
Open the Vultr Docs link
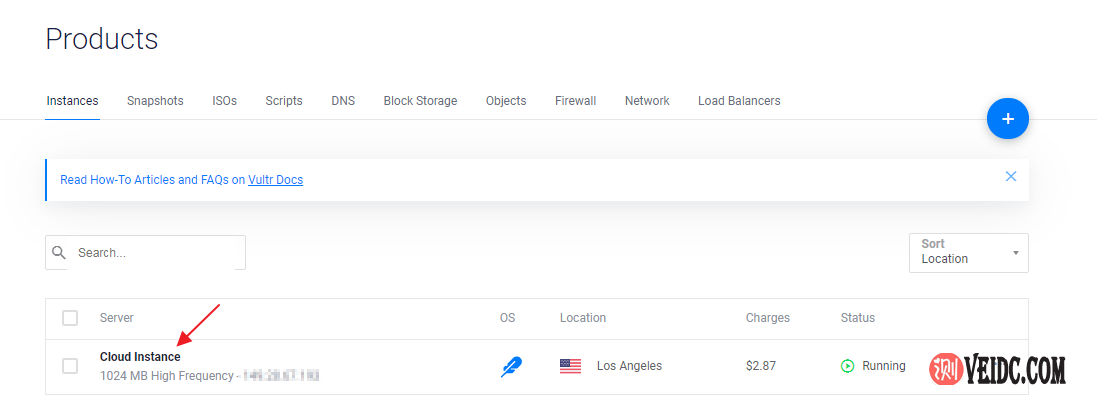[x=275, y=180]
